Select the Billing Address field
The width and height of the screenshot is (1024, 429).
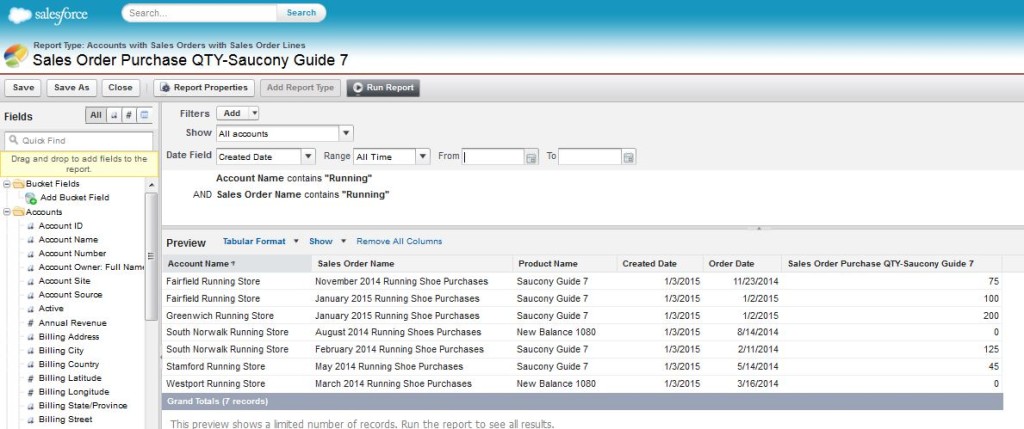coord(69,337)
